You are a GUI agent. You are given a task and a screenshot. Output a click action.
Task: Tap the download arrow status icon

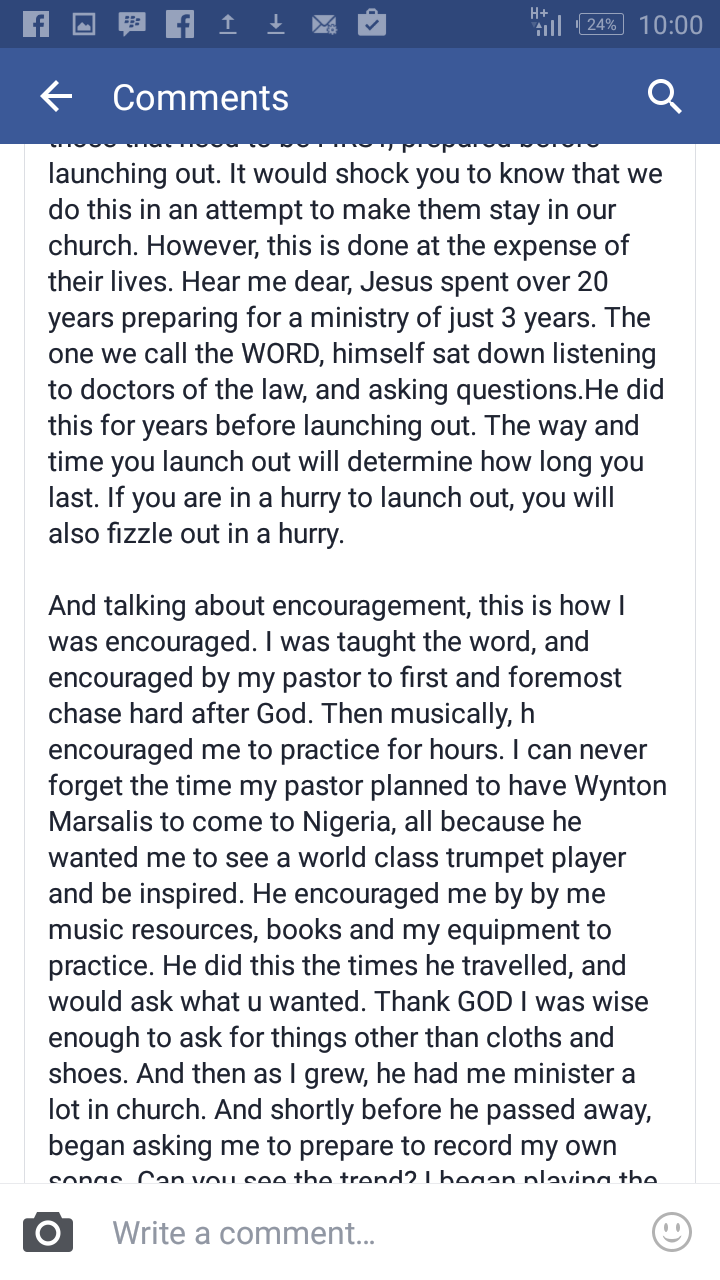click(276, 24)
